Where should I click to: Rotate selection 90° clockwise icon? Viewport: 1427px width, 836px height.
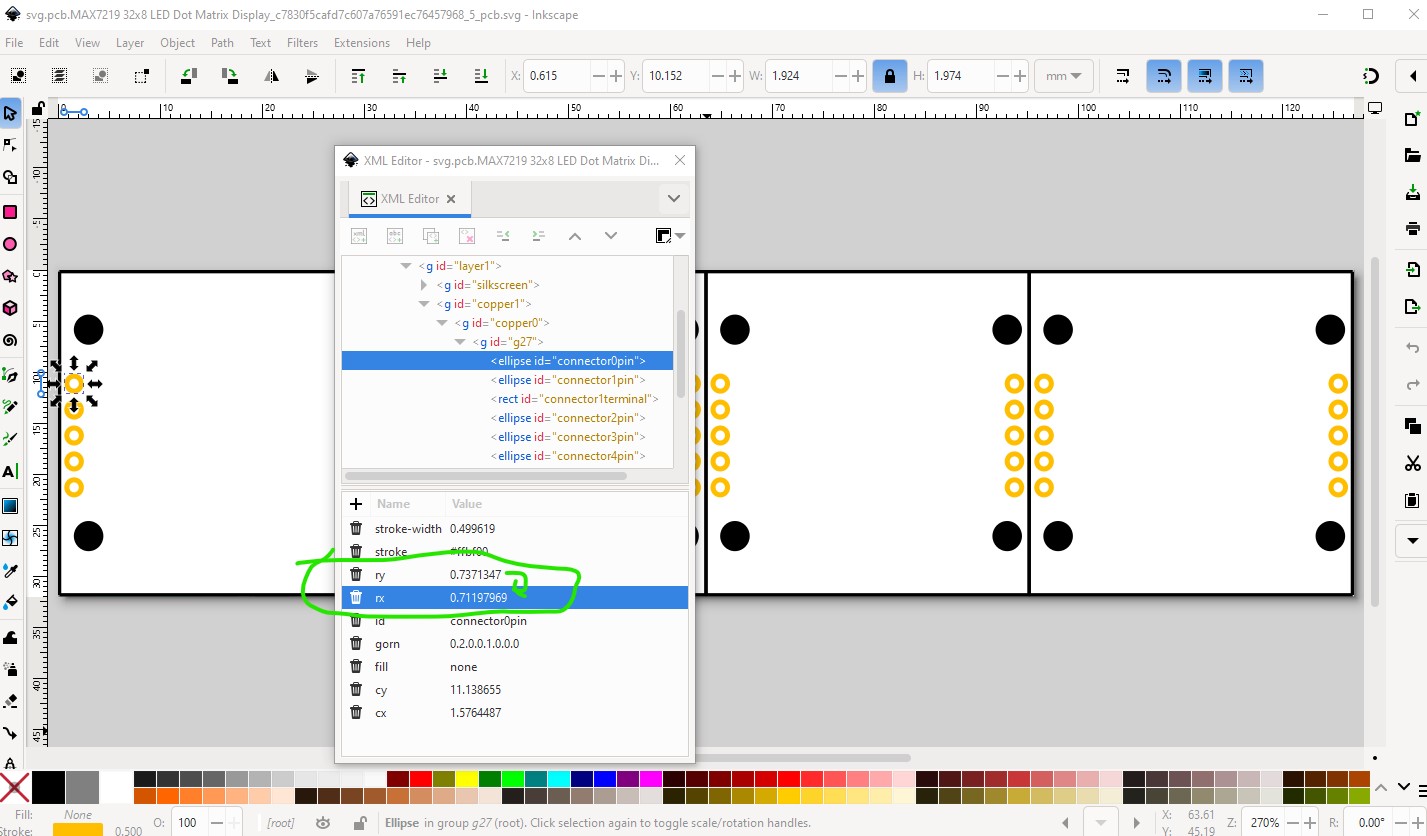pyautogui.click(x=229, y=76)
